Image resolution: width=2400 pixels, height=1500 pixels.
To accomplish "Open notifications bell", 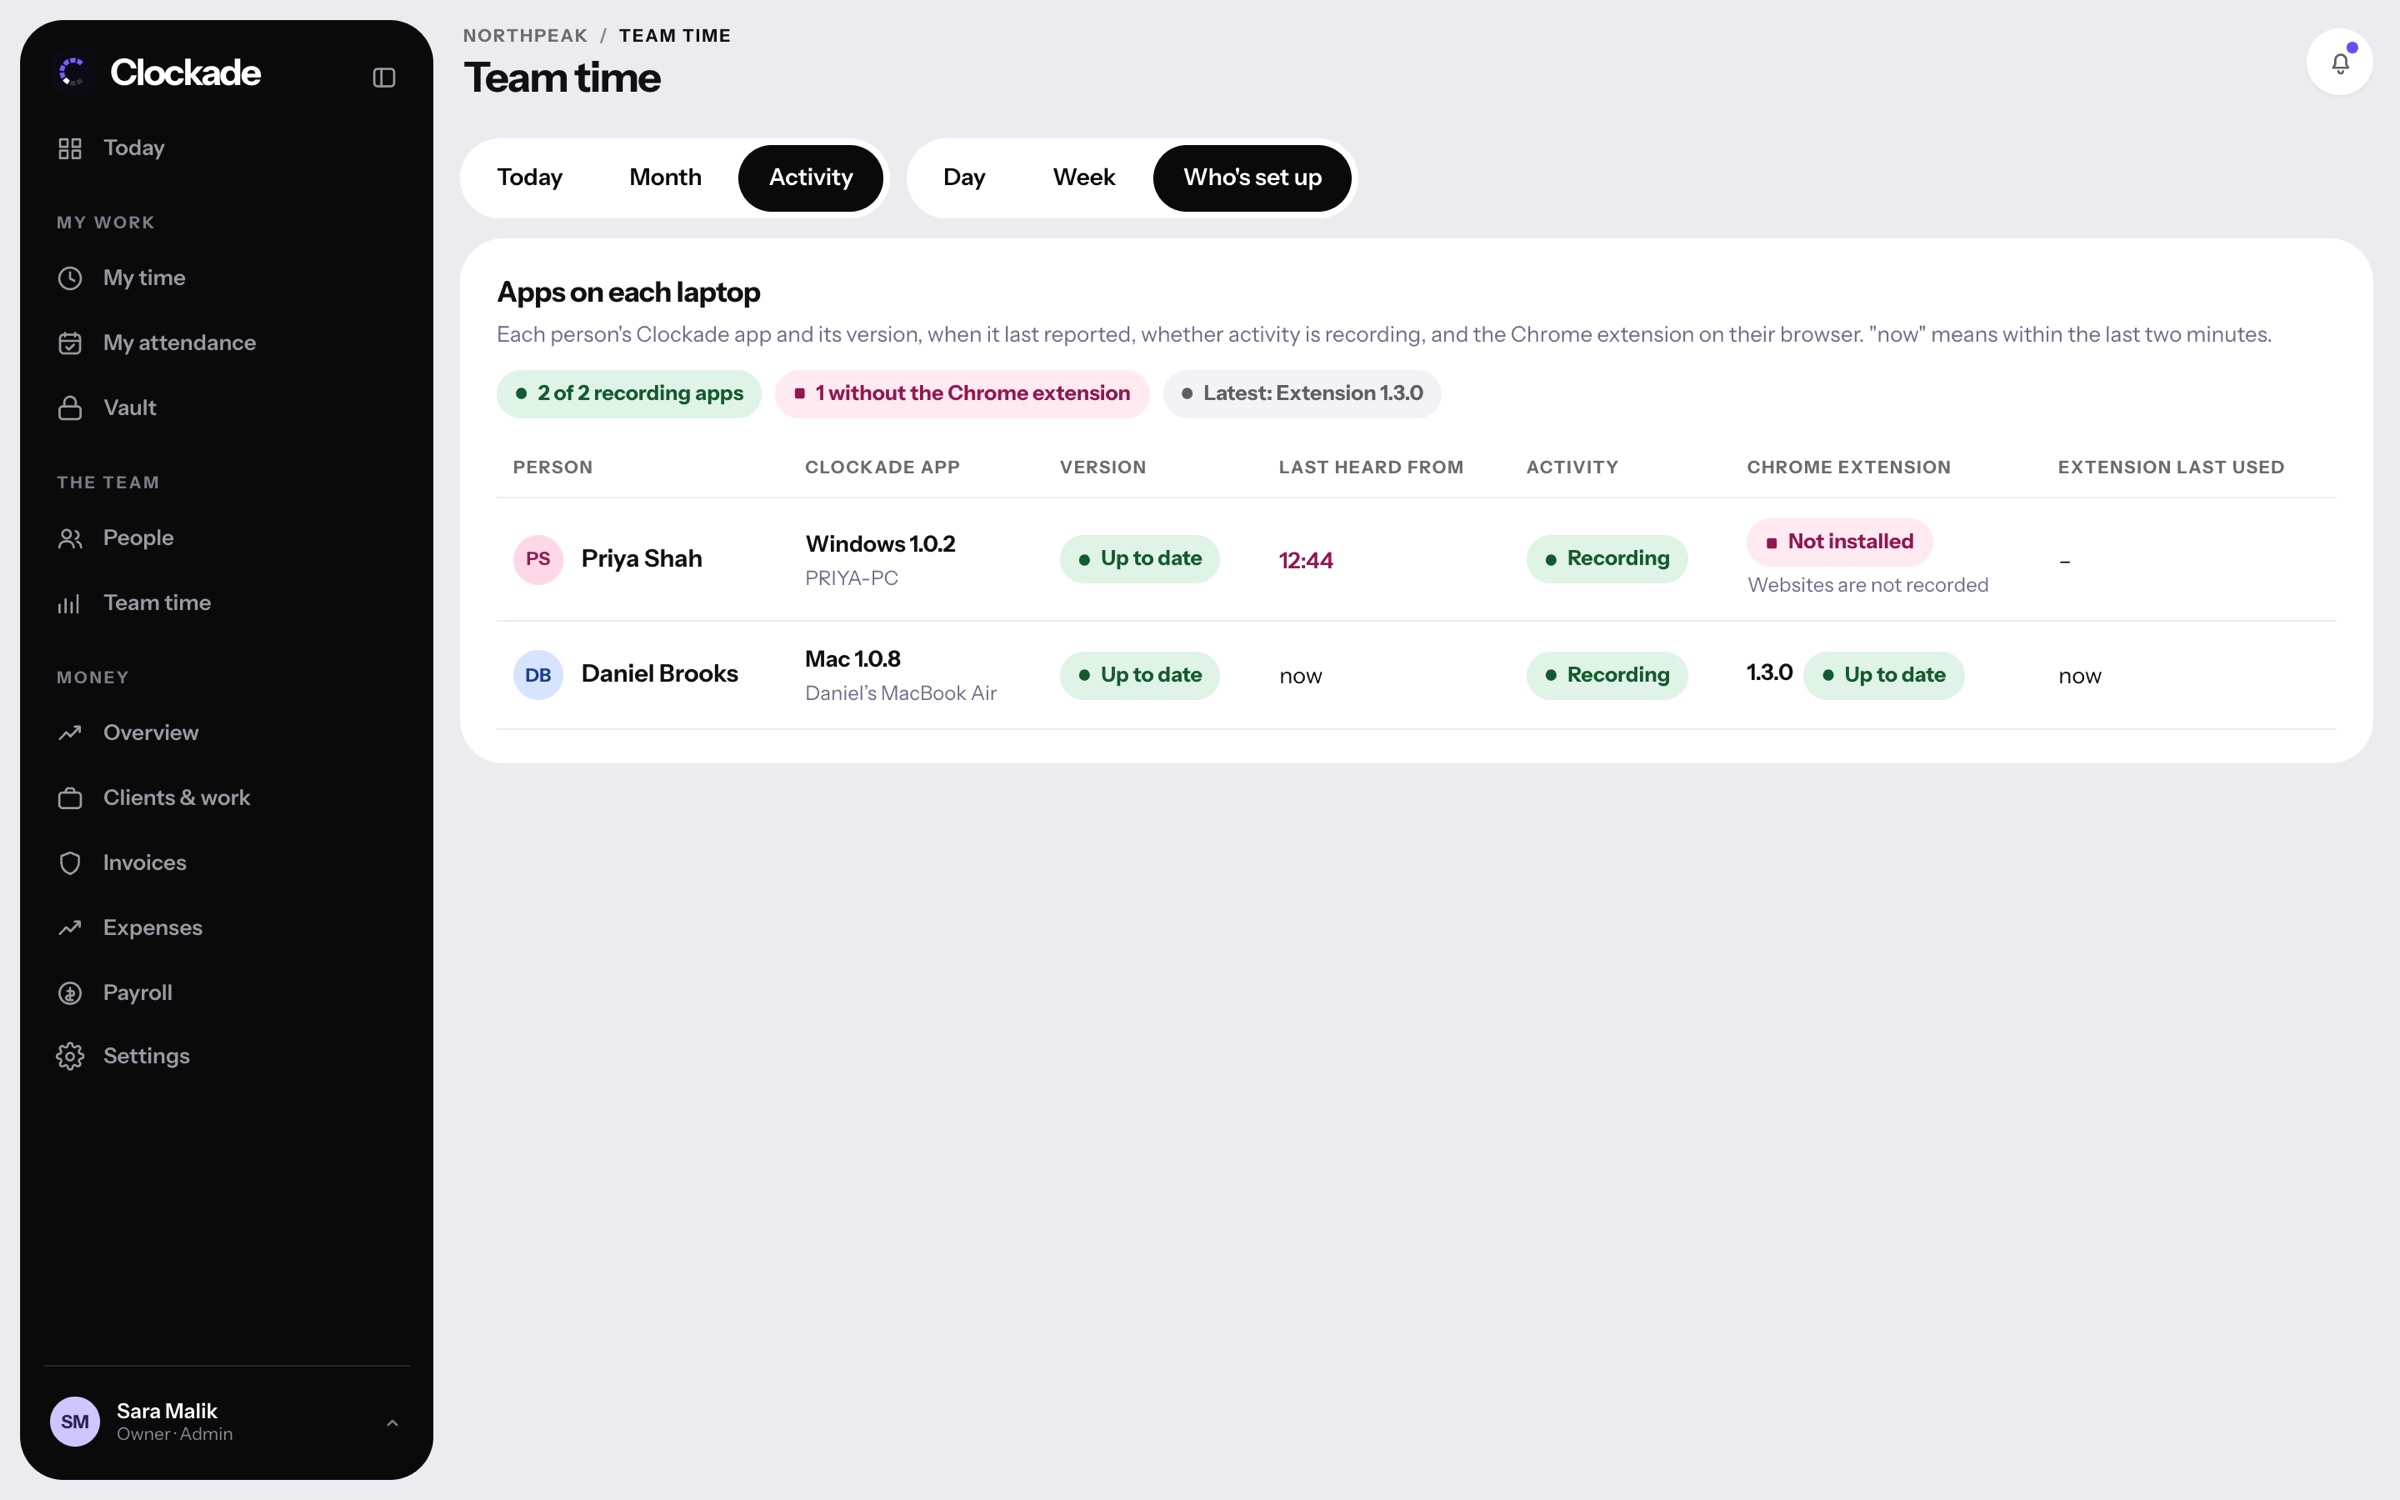I will pos(2339,62).
